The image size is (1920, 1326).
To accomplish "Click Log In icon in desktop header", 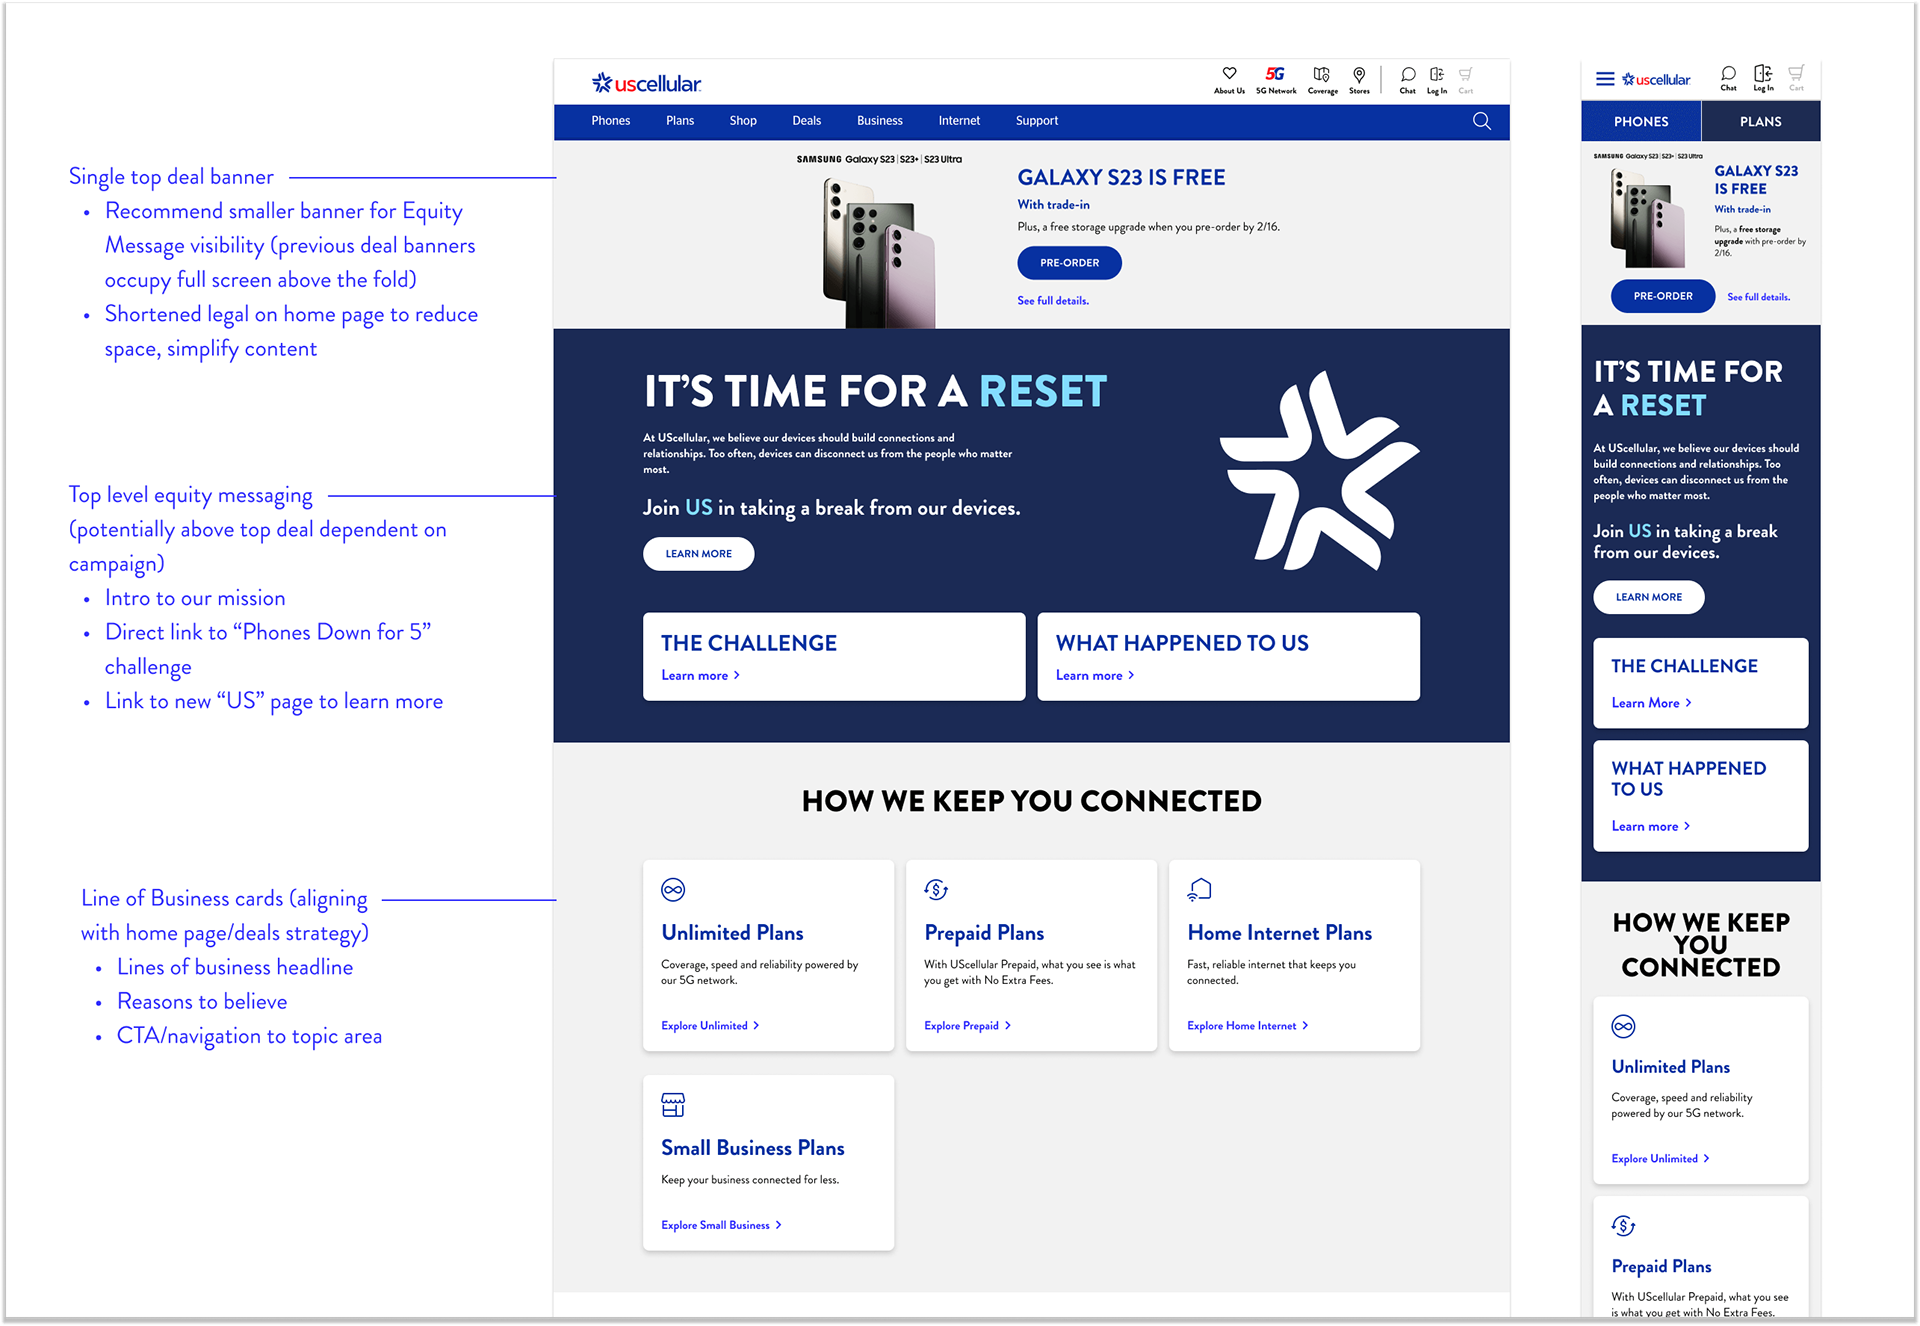I will [x=1437, y=74].
